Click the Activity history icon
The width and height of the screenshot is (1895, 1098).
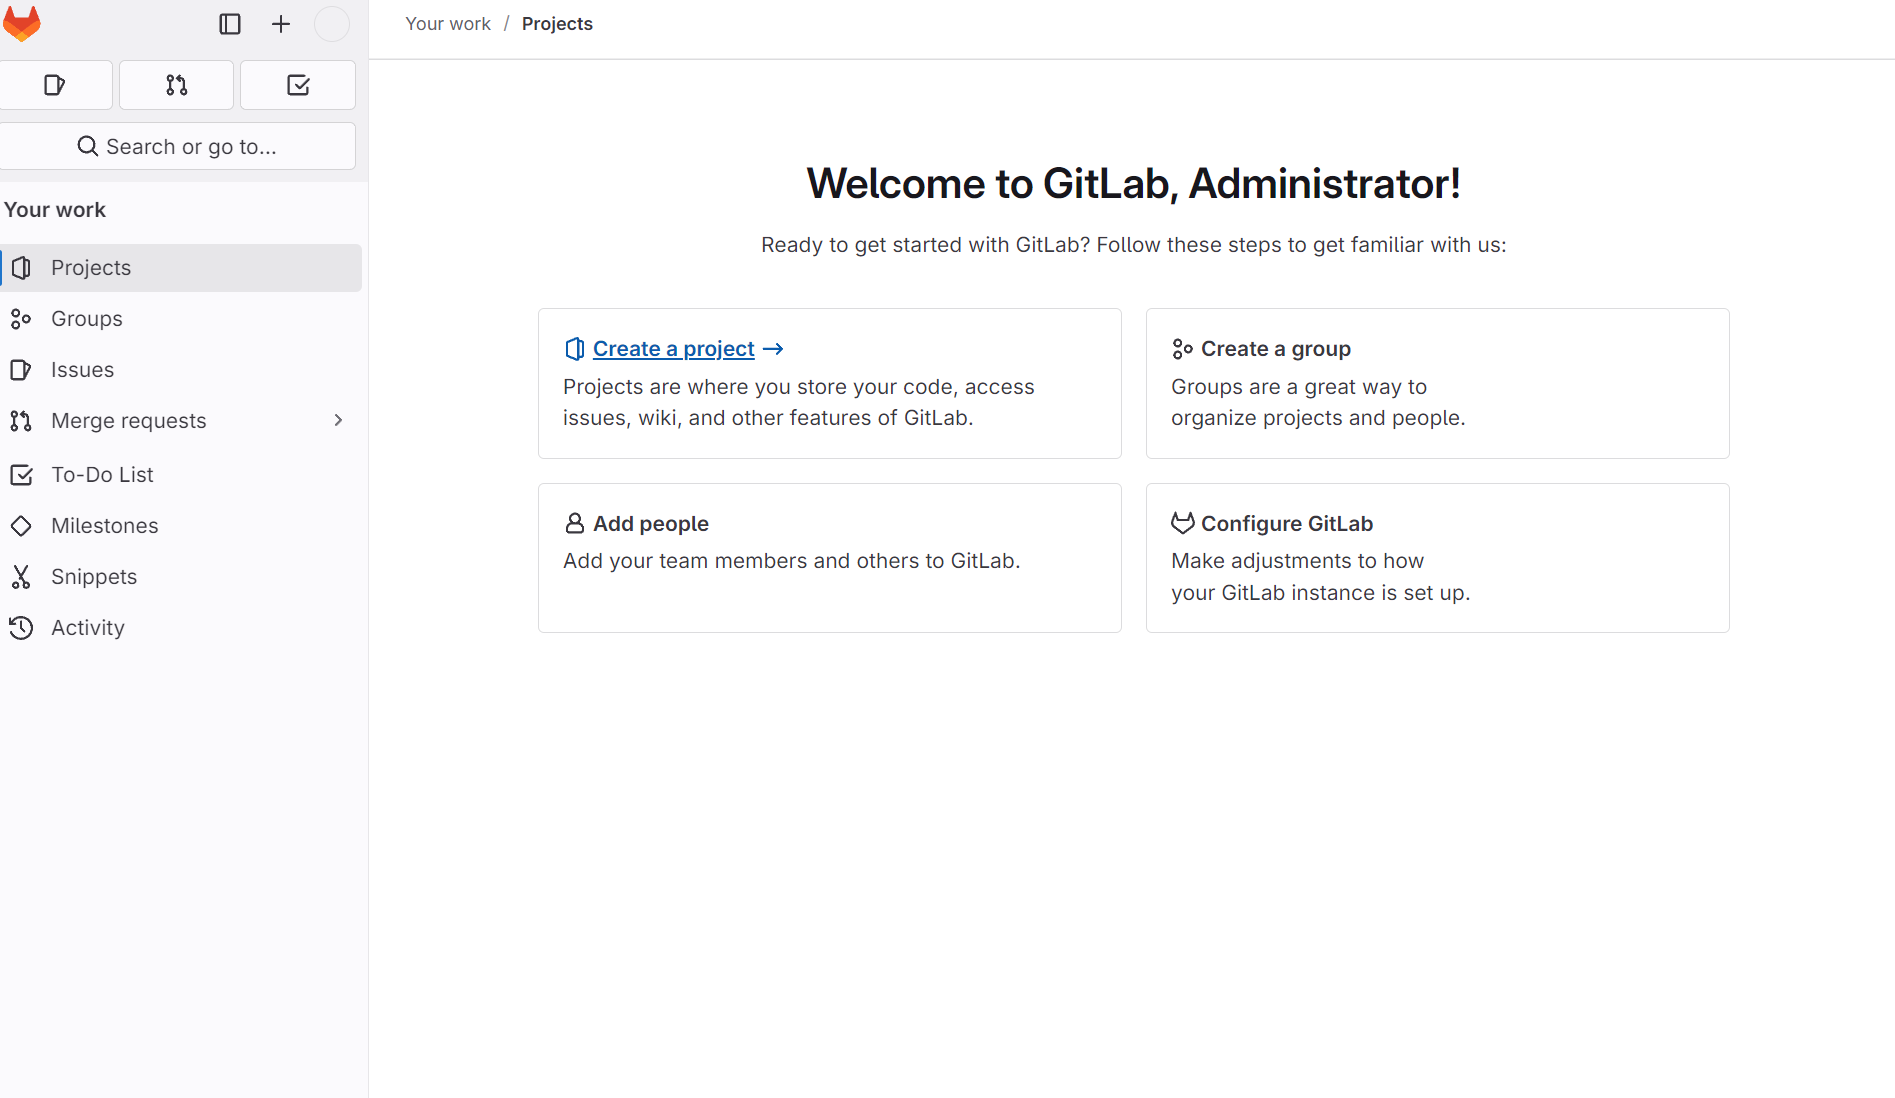click(21, 628)
